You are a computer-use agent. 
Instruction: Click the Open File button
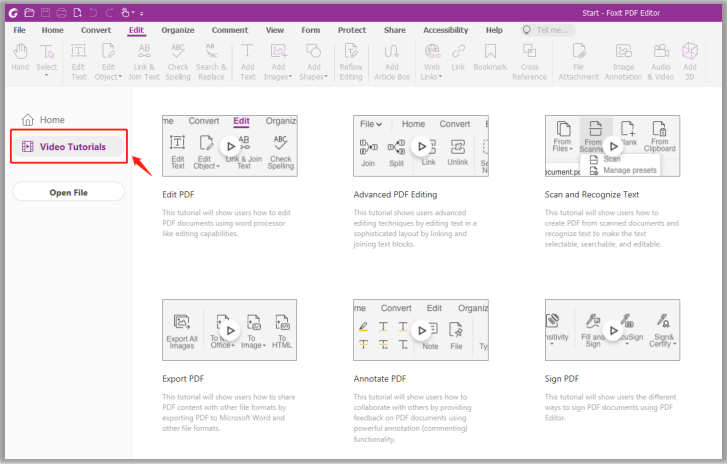(x=69, y=192)
